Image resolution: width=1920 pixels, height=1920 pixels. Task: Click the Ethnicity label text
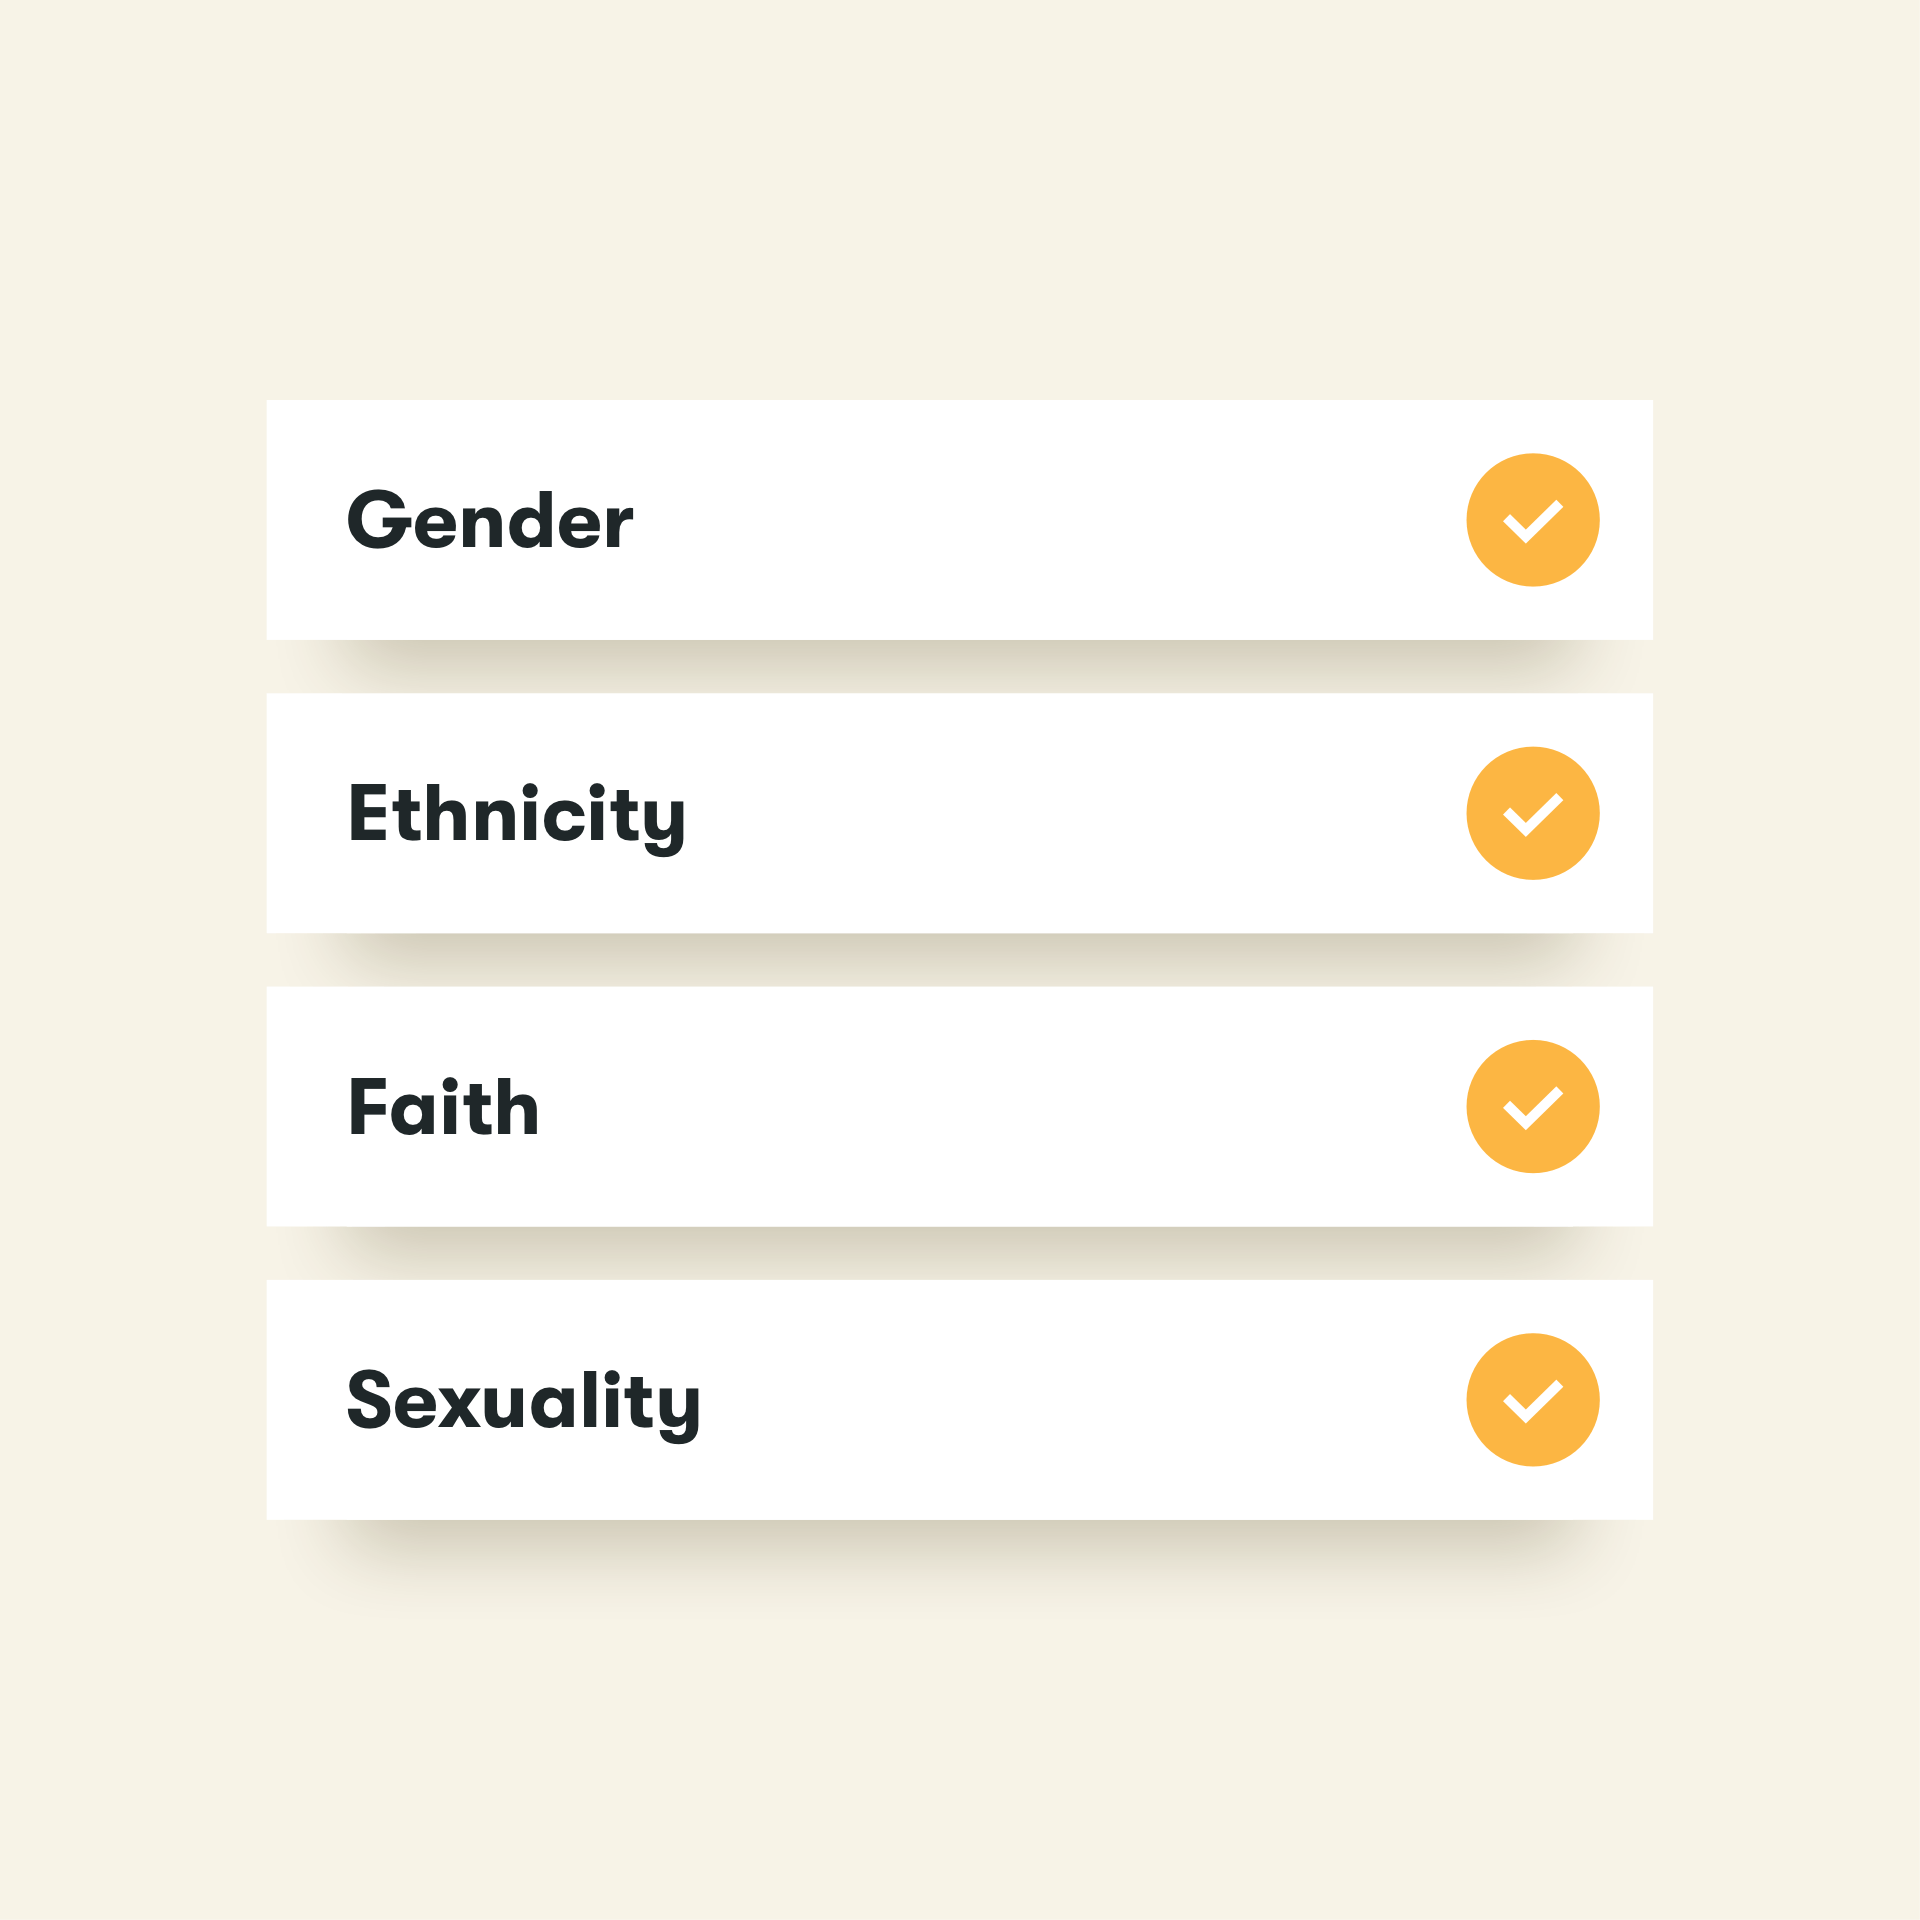coord(516,815)
